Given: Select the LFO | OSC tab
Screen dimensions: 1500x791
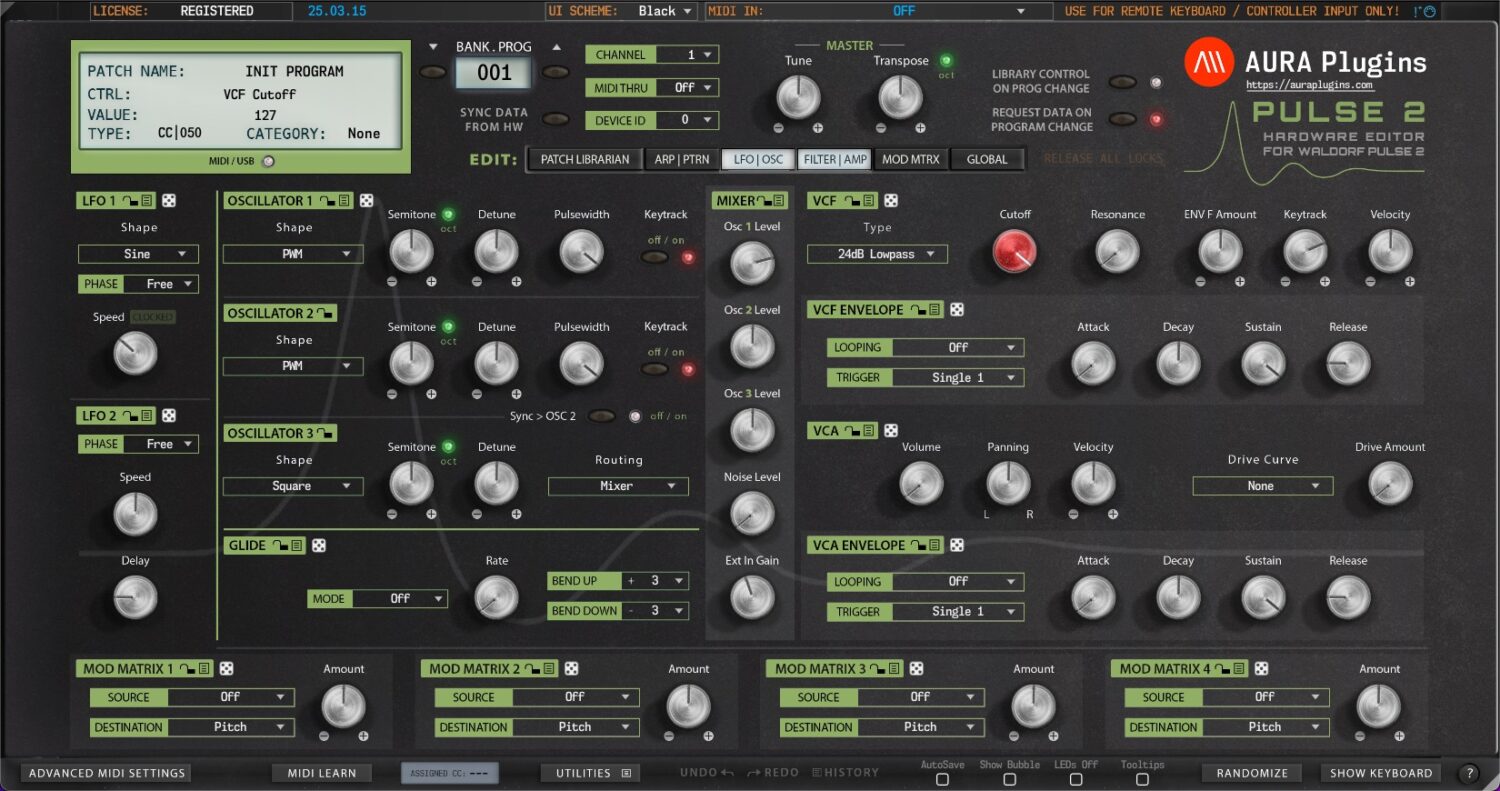Looking at the screenshot, I should (758, 159).
